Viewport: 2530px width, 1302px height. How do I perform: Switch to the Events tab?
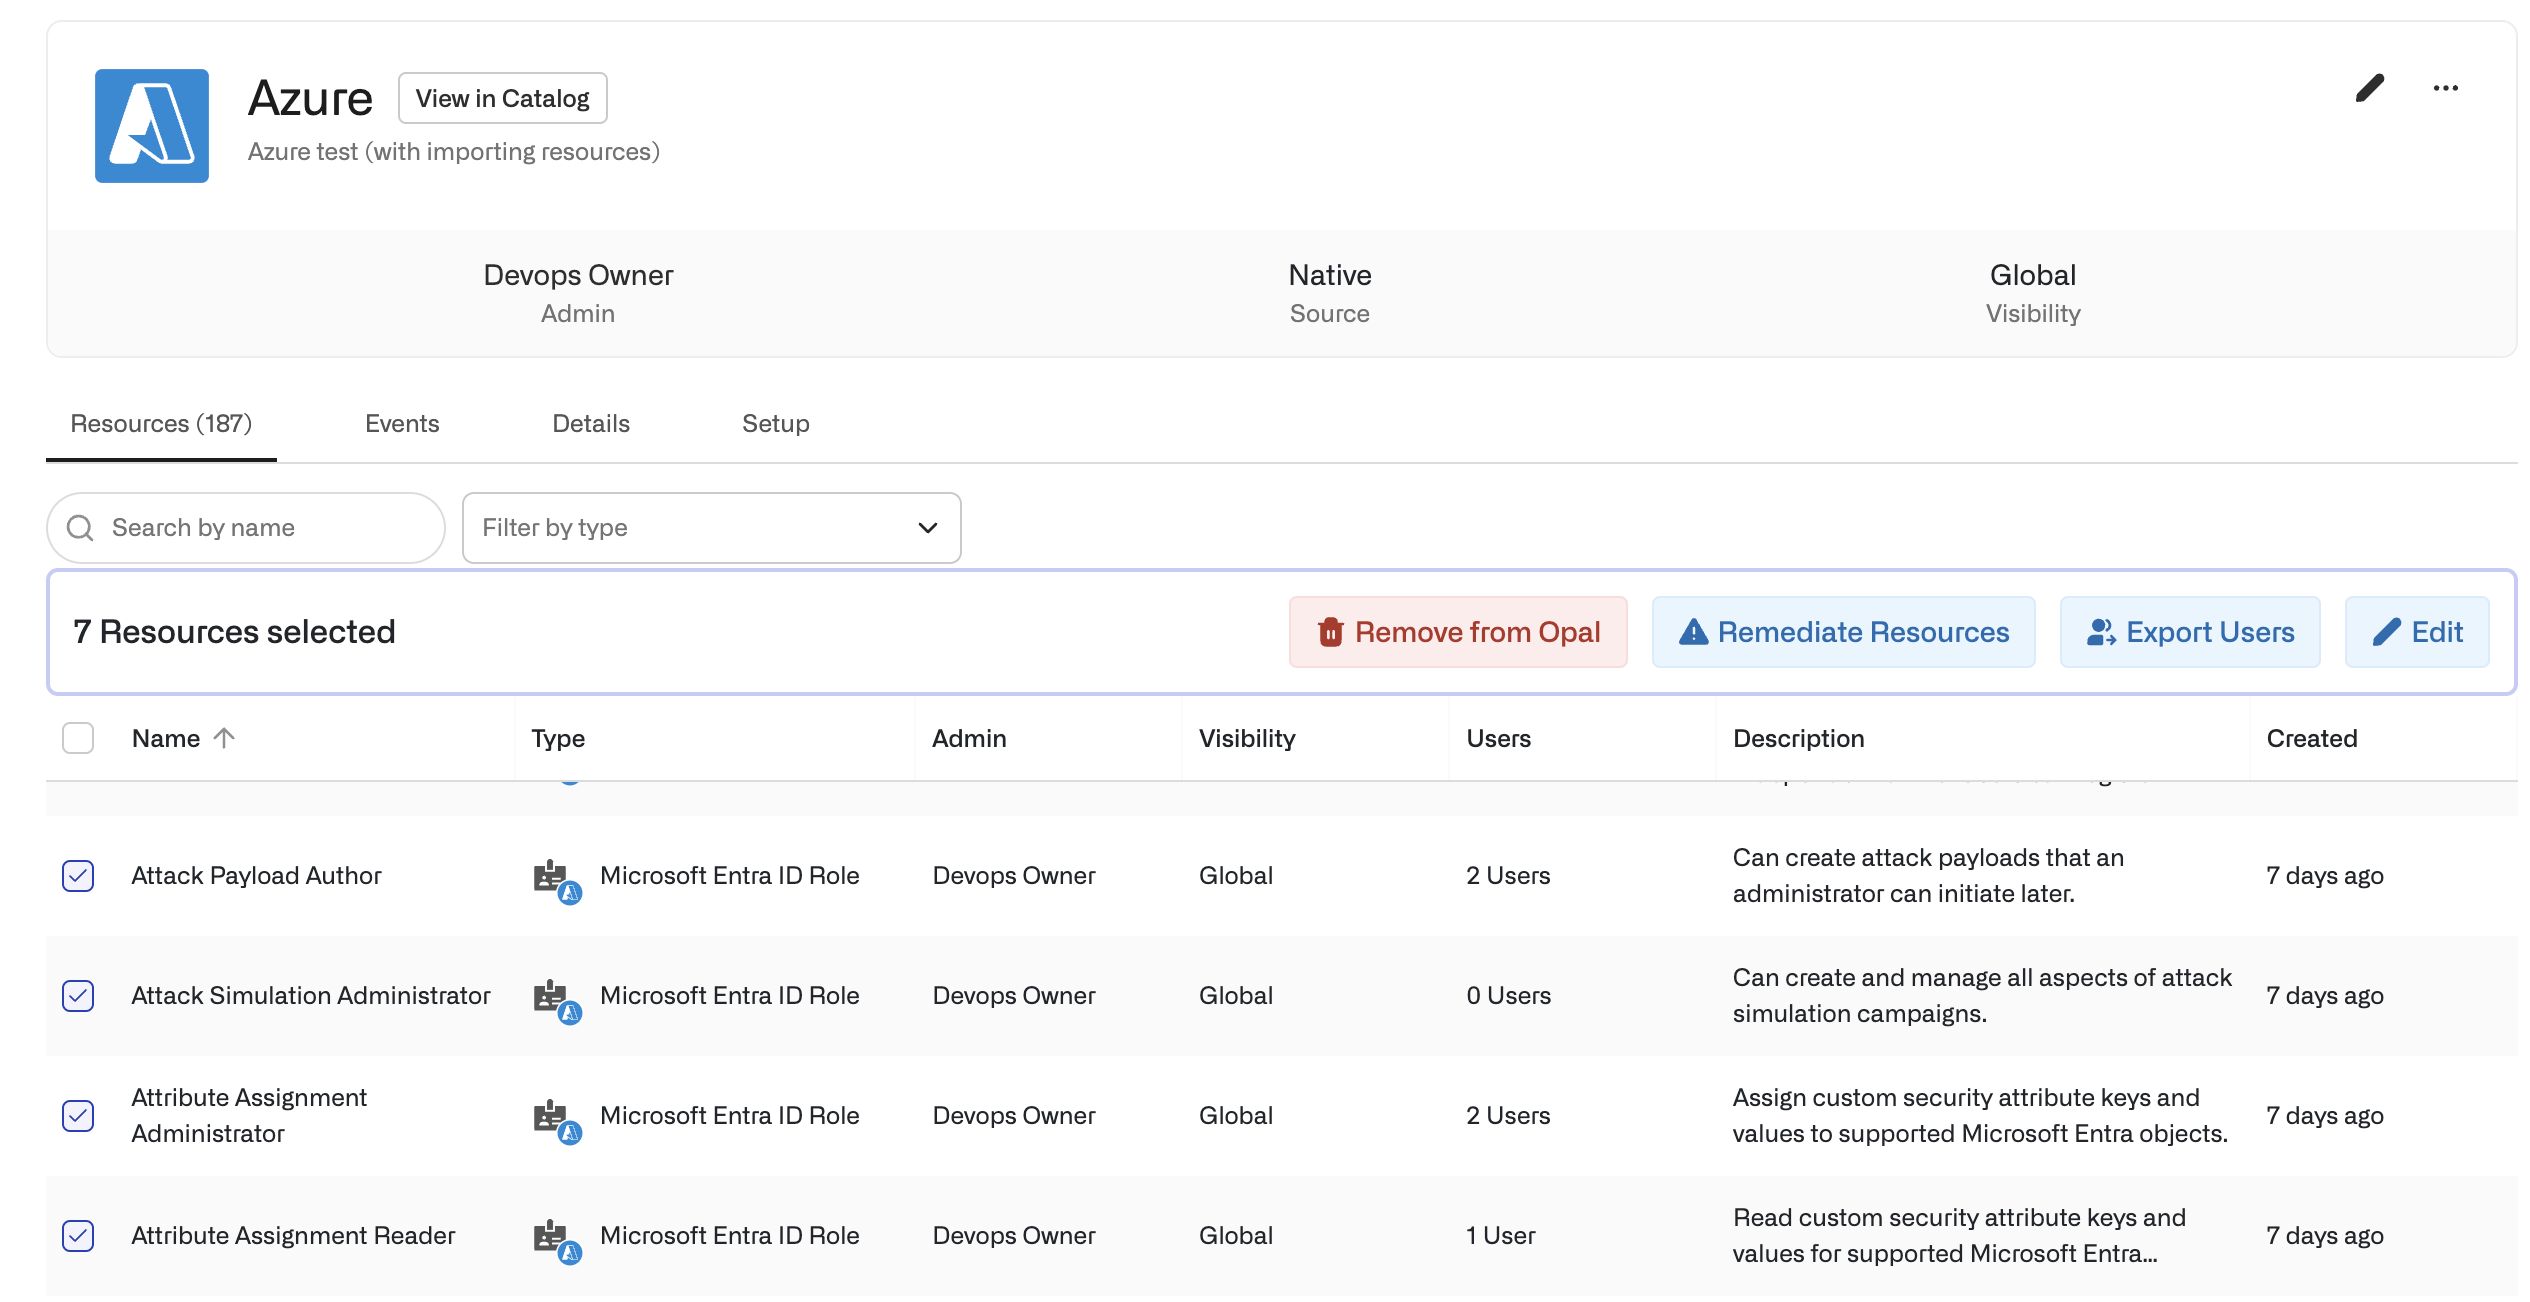point(402,424)
